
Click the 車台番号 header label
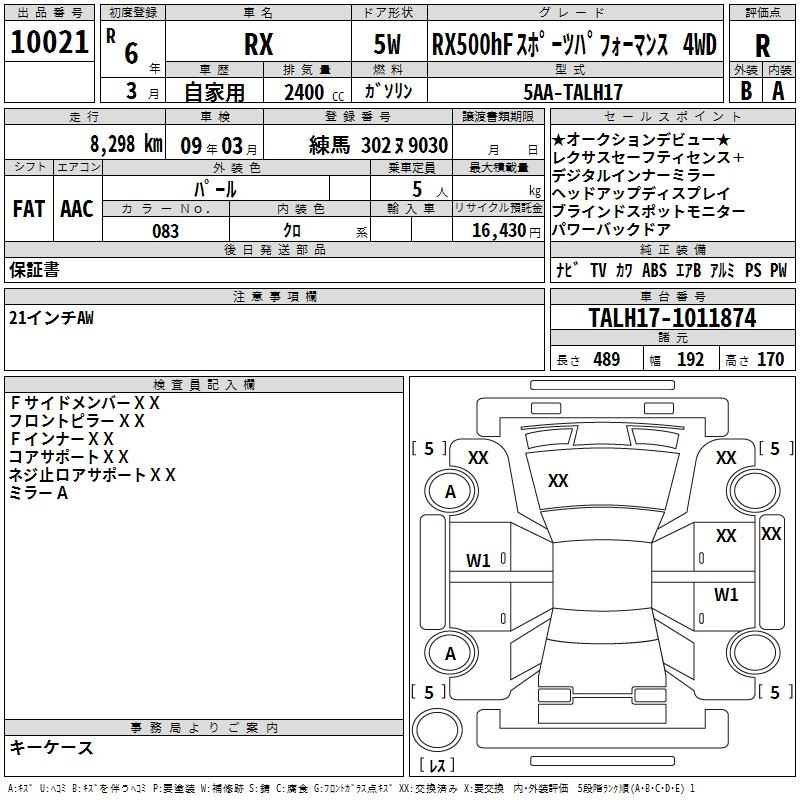coord(672,296)
